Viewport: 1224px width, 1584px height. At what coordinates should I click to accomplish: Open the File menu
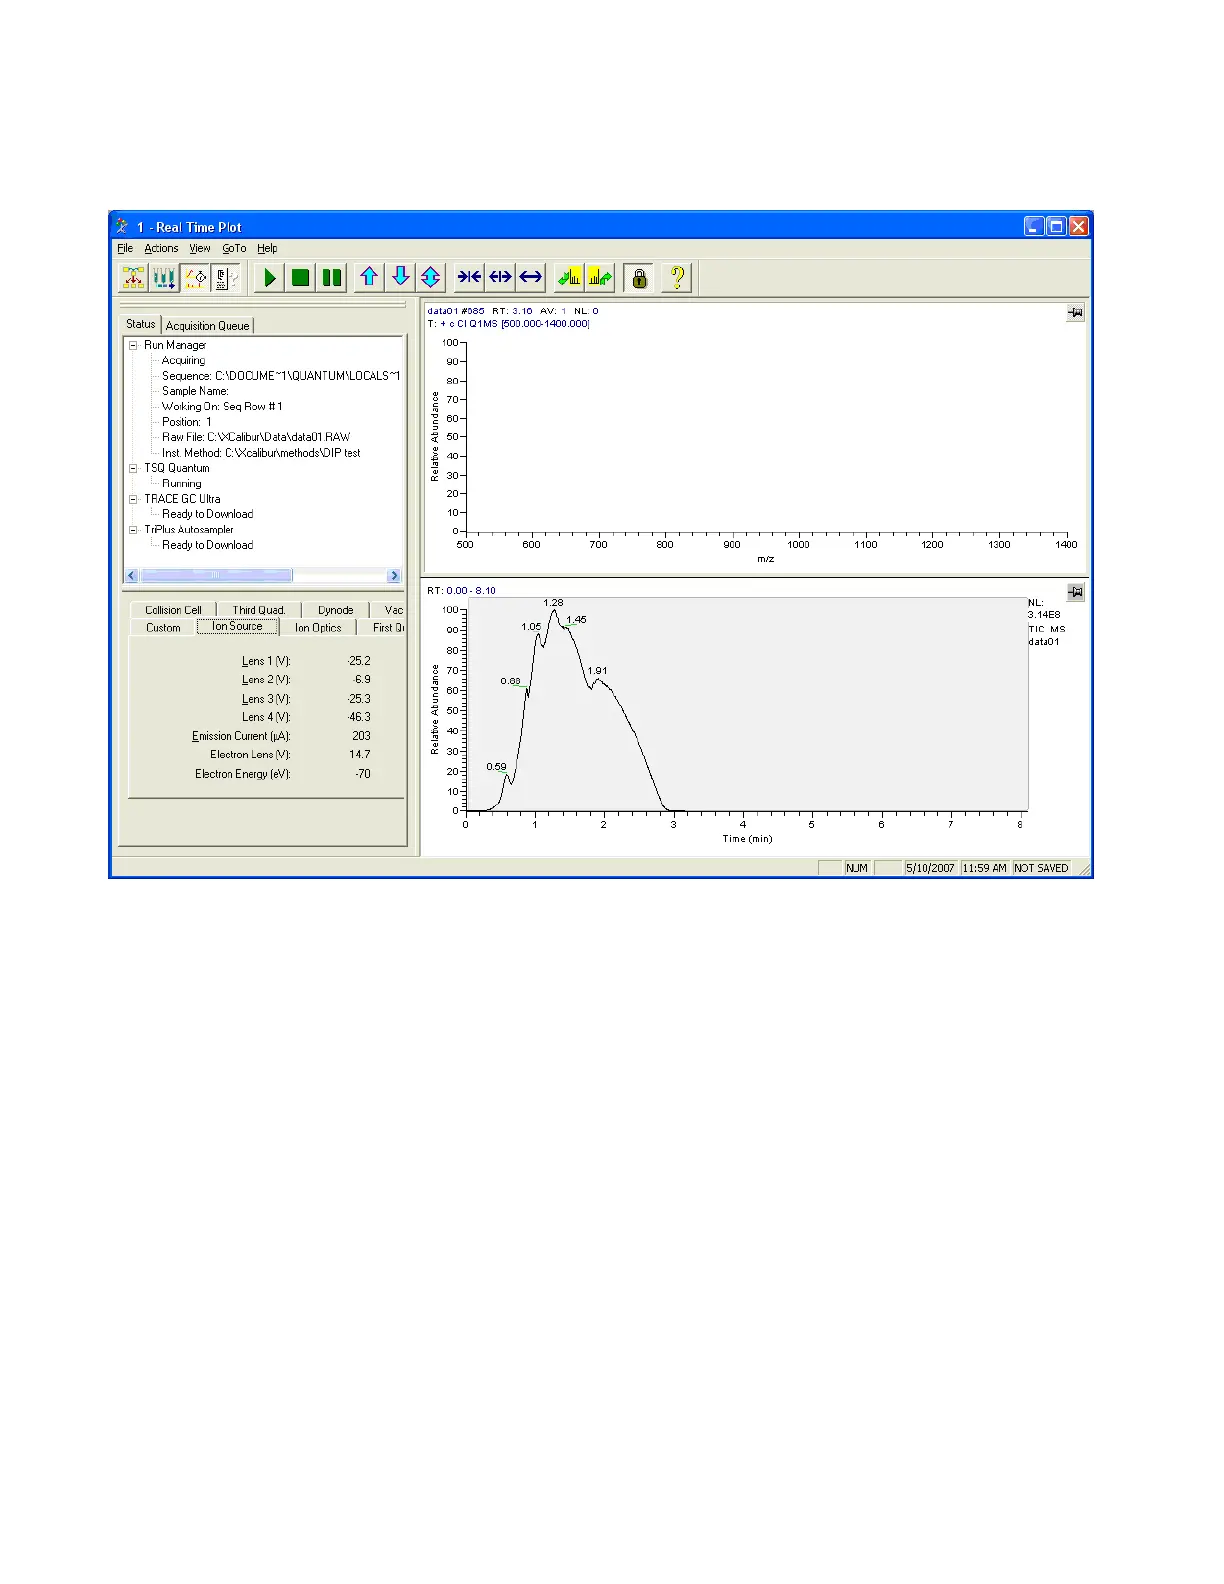(x=125, y=248)
